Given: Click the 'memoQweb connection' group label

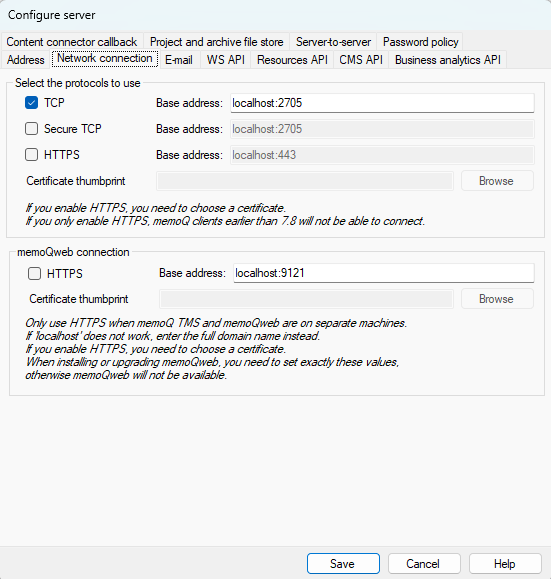Looking at the screenshot, I should (73, 252).
